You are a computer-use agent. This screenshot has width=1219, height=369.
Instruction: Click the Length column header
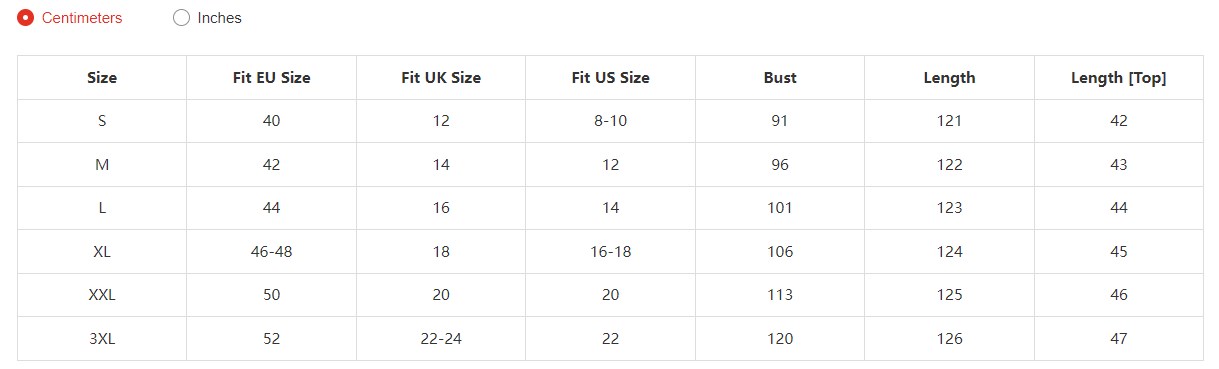(x=949, y=78)
